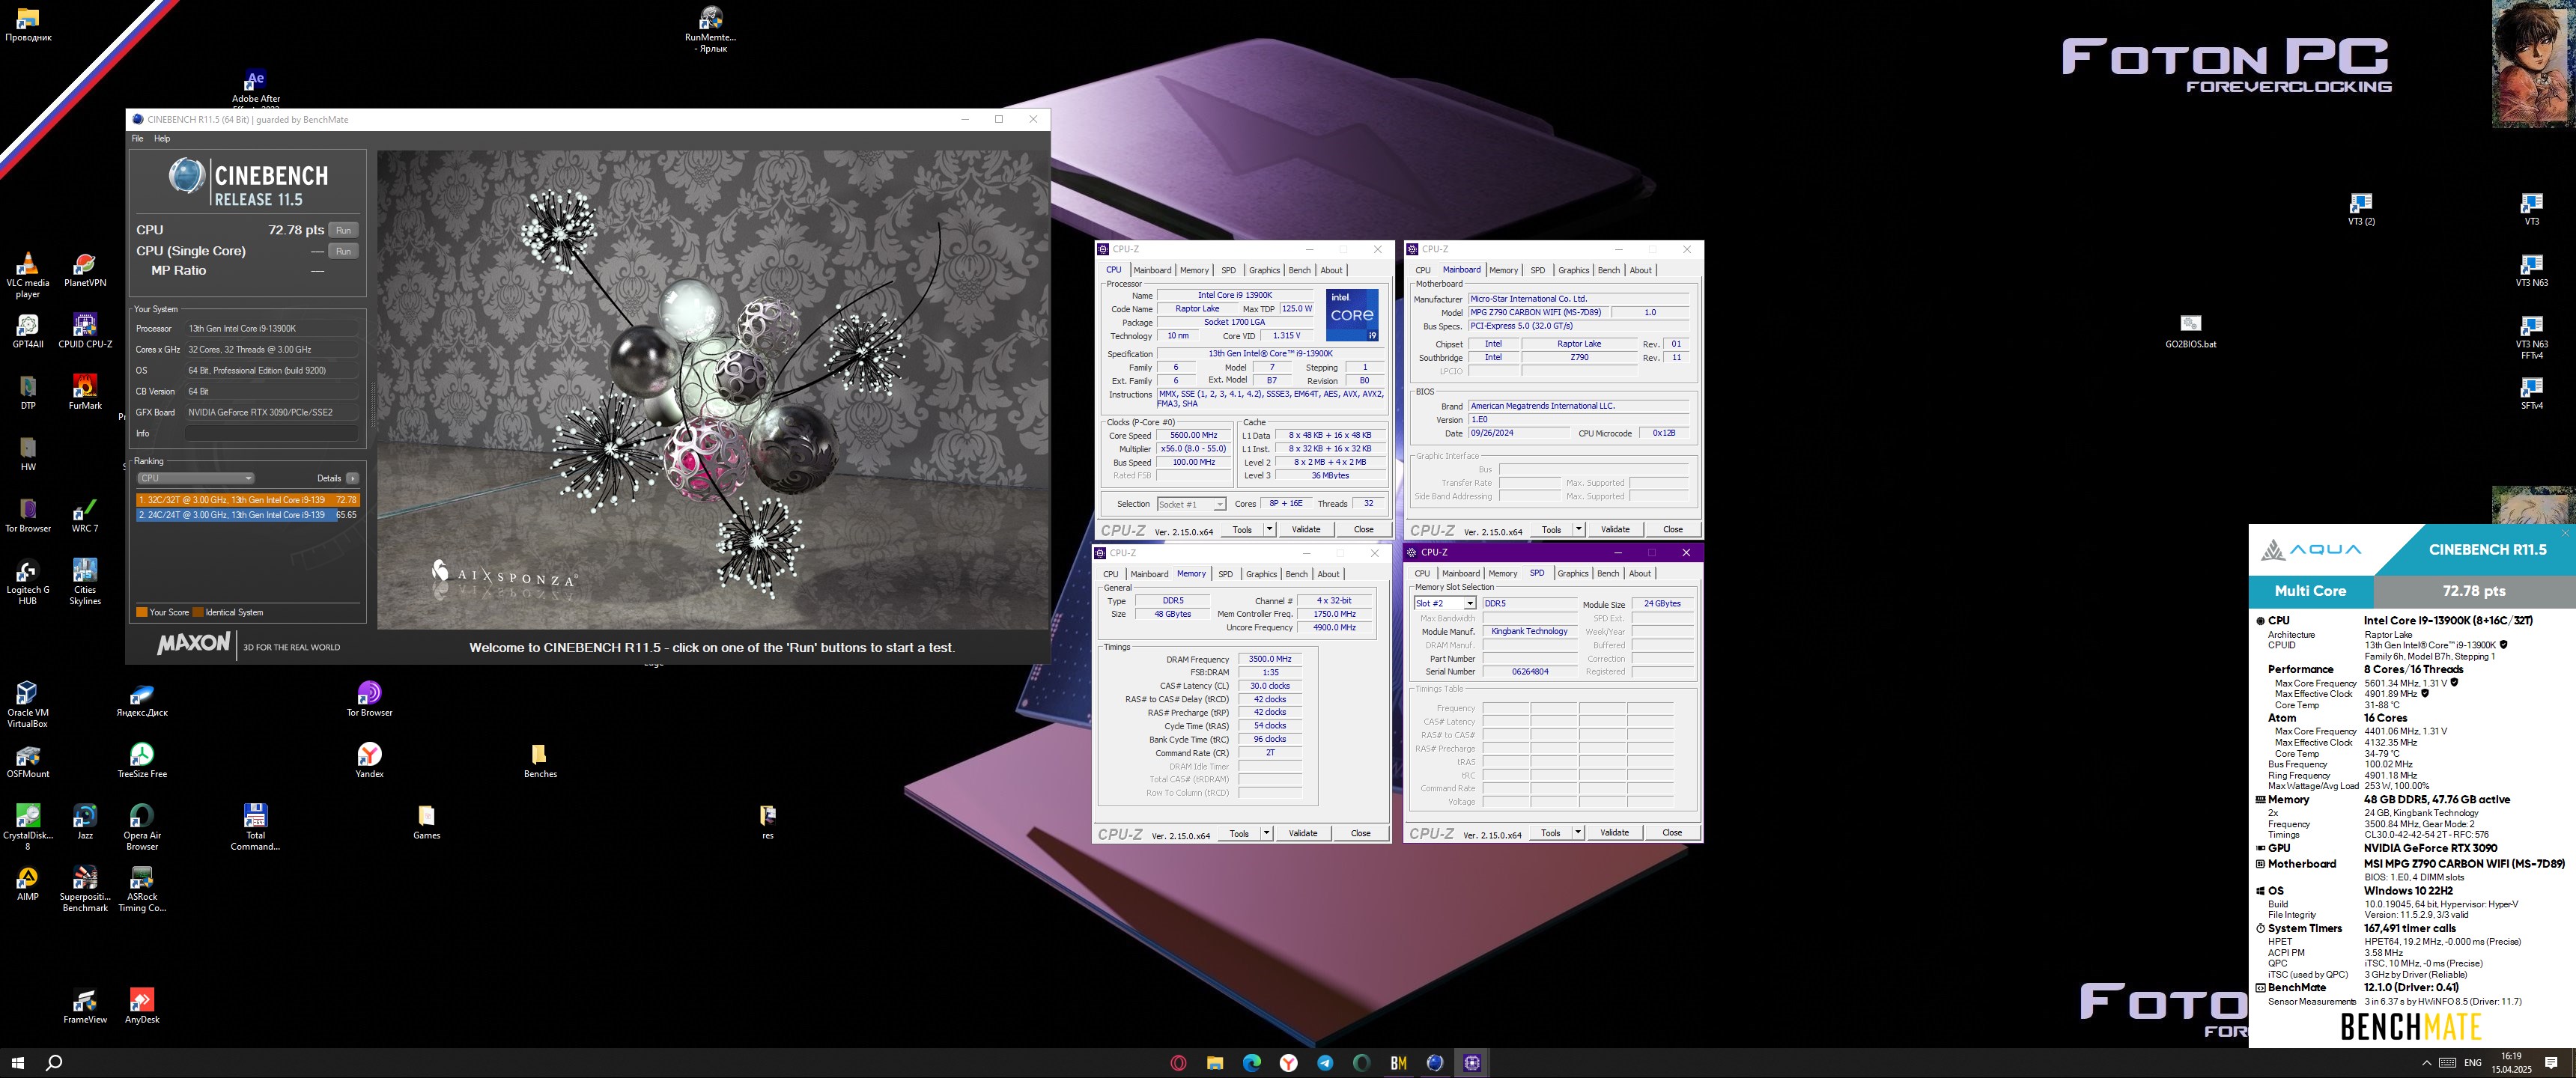Switch to About tab in SPD window

1640,573
